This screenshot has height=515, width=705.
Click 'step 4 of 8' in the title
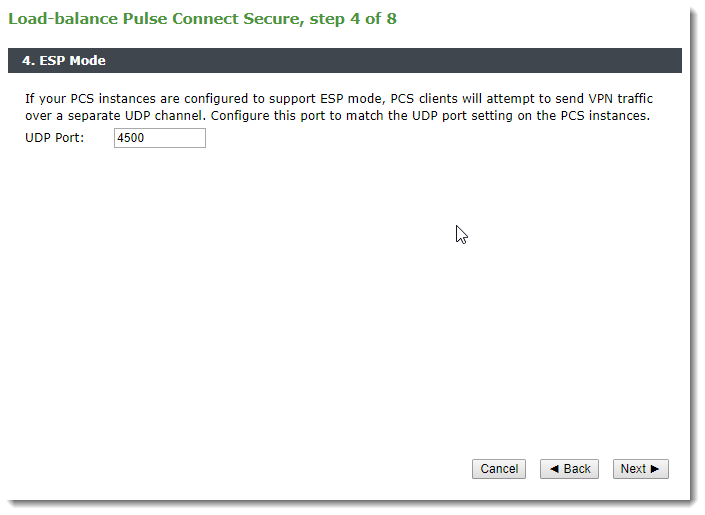pos(353,19)
